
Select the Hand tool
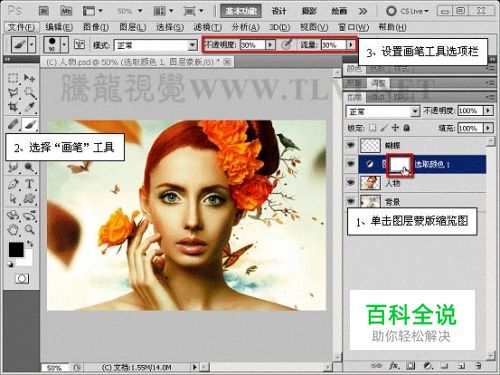pos(13,230)
